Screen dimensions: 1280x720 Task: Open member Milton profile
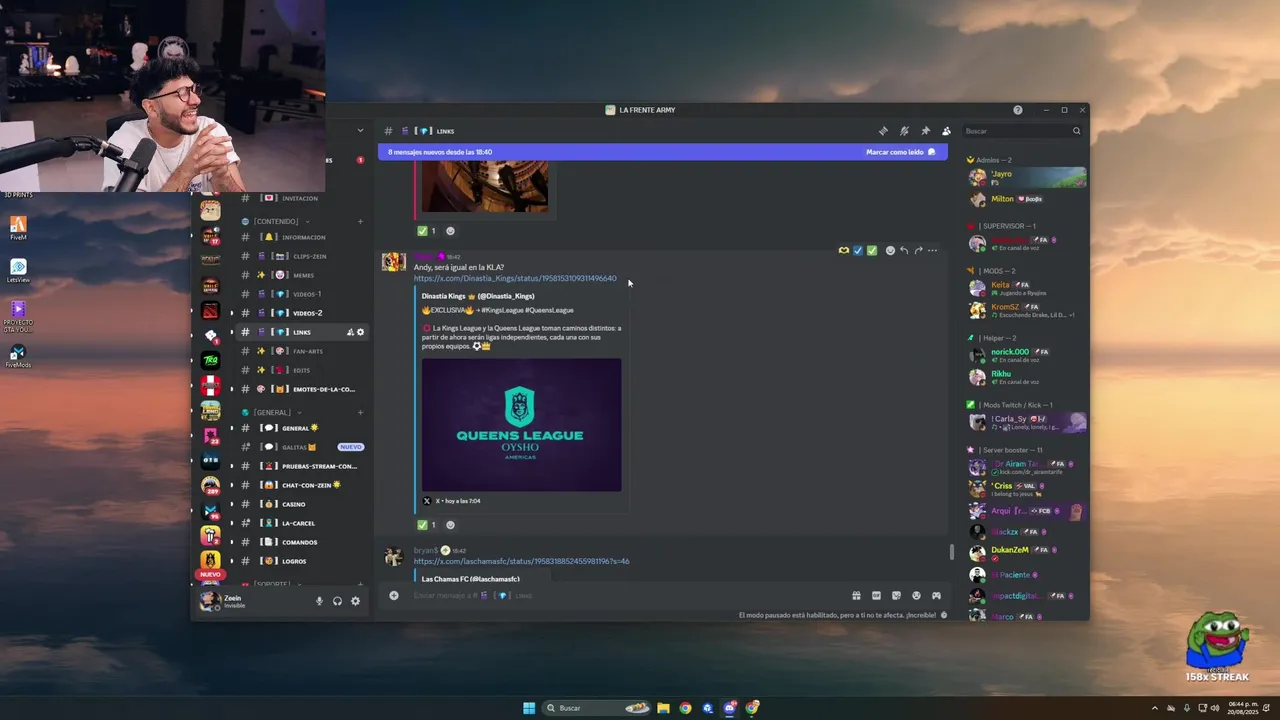1027,199
